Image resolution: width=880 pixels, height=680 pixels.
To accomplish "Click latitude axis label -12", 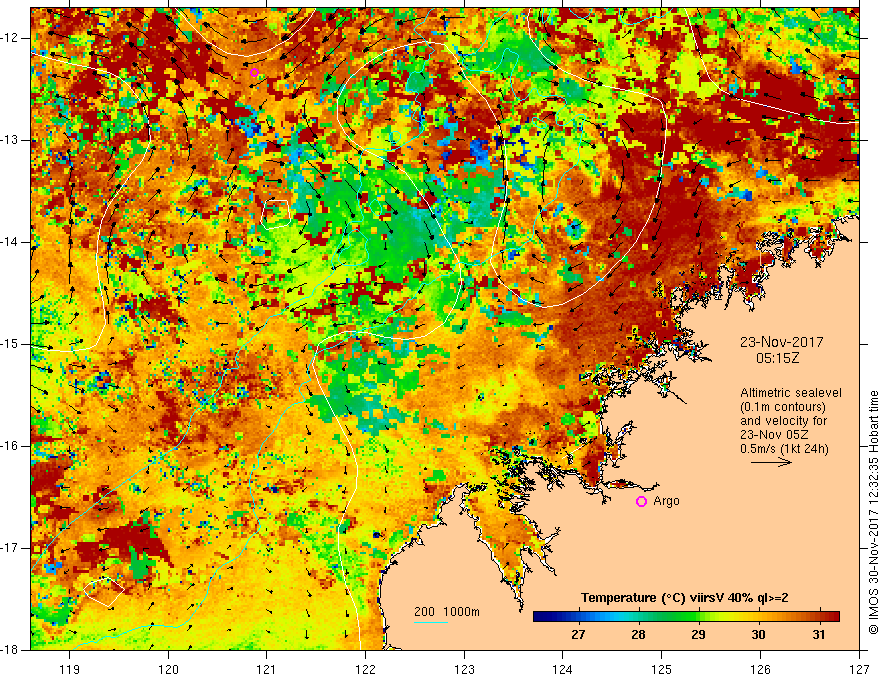I will (x=10, y=38).
